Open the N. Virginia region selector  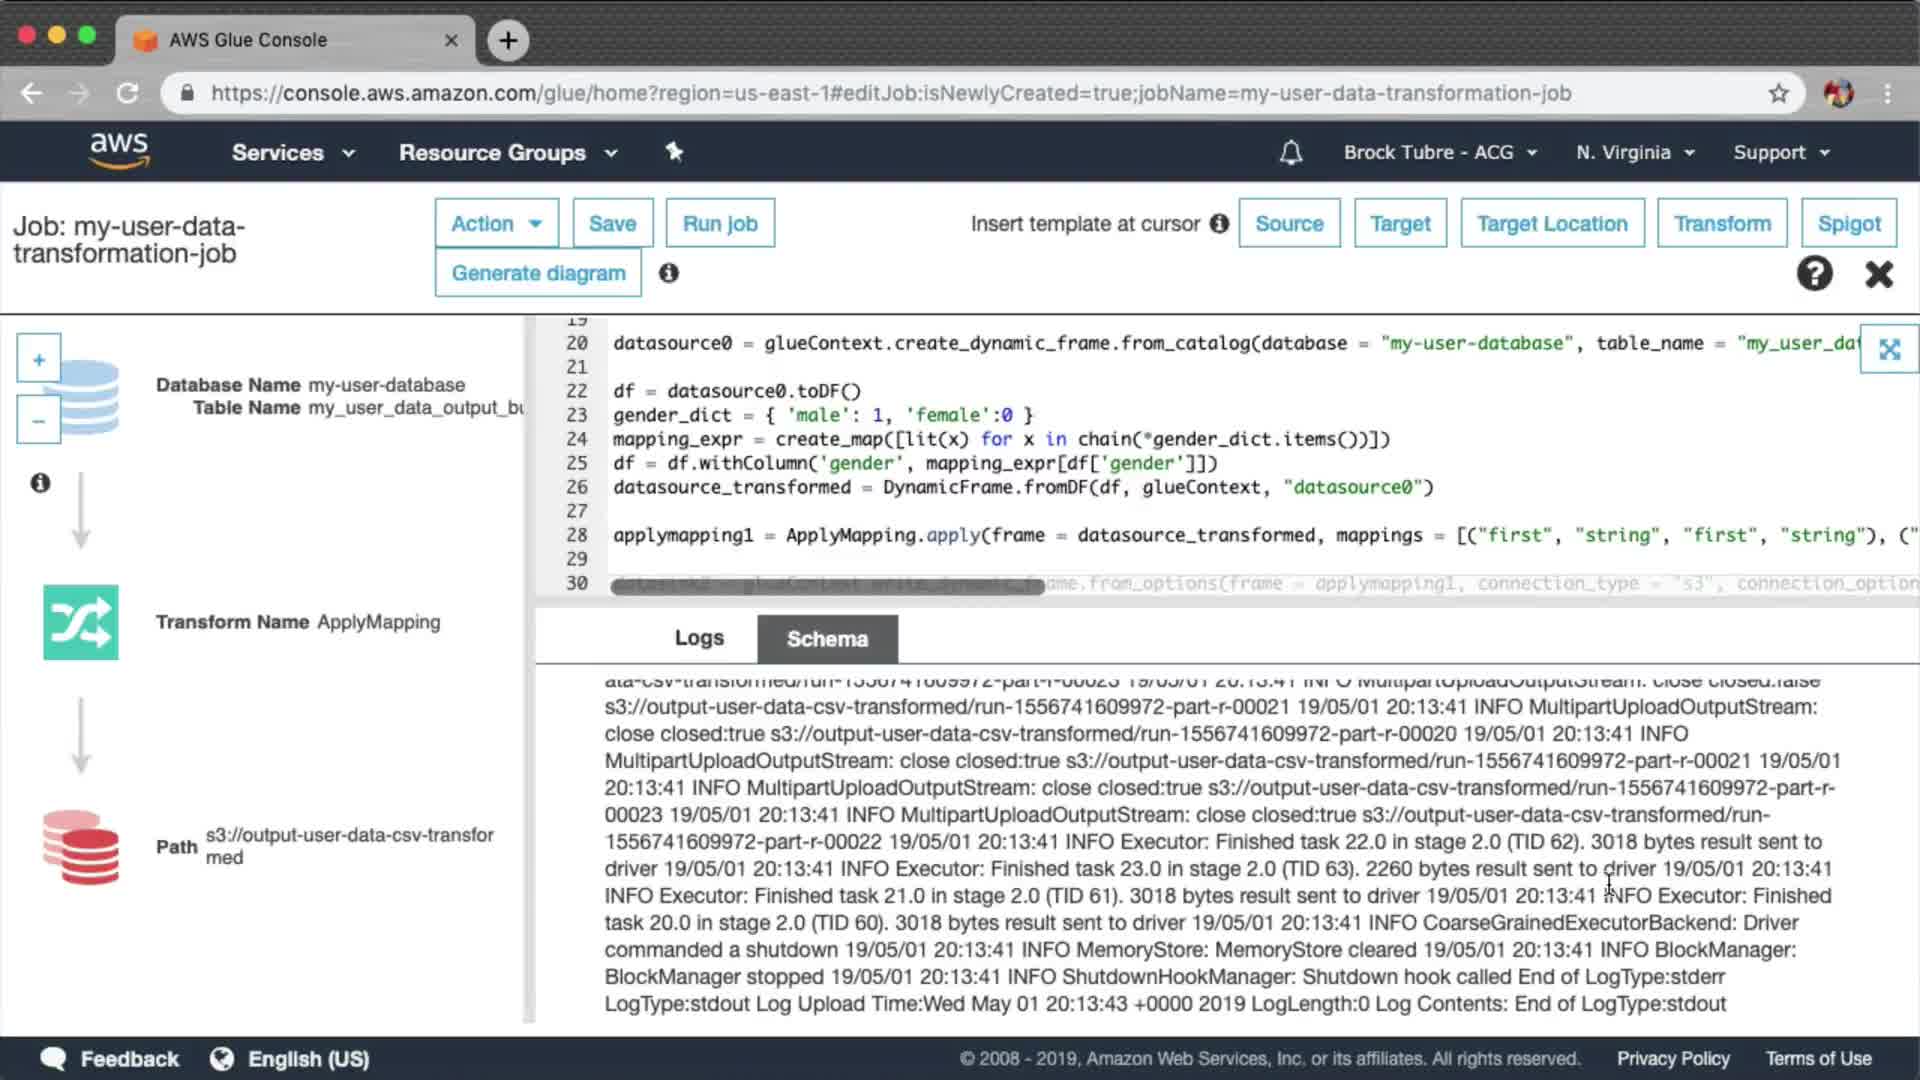tap(1635, 152)
